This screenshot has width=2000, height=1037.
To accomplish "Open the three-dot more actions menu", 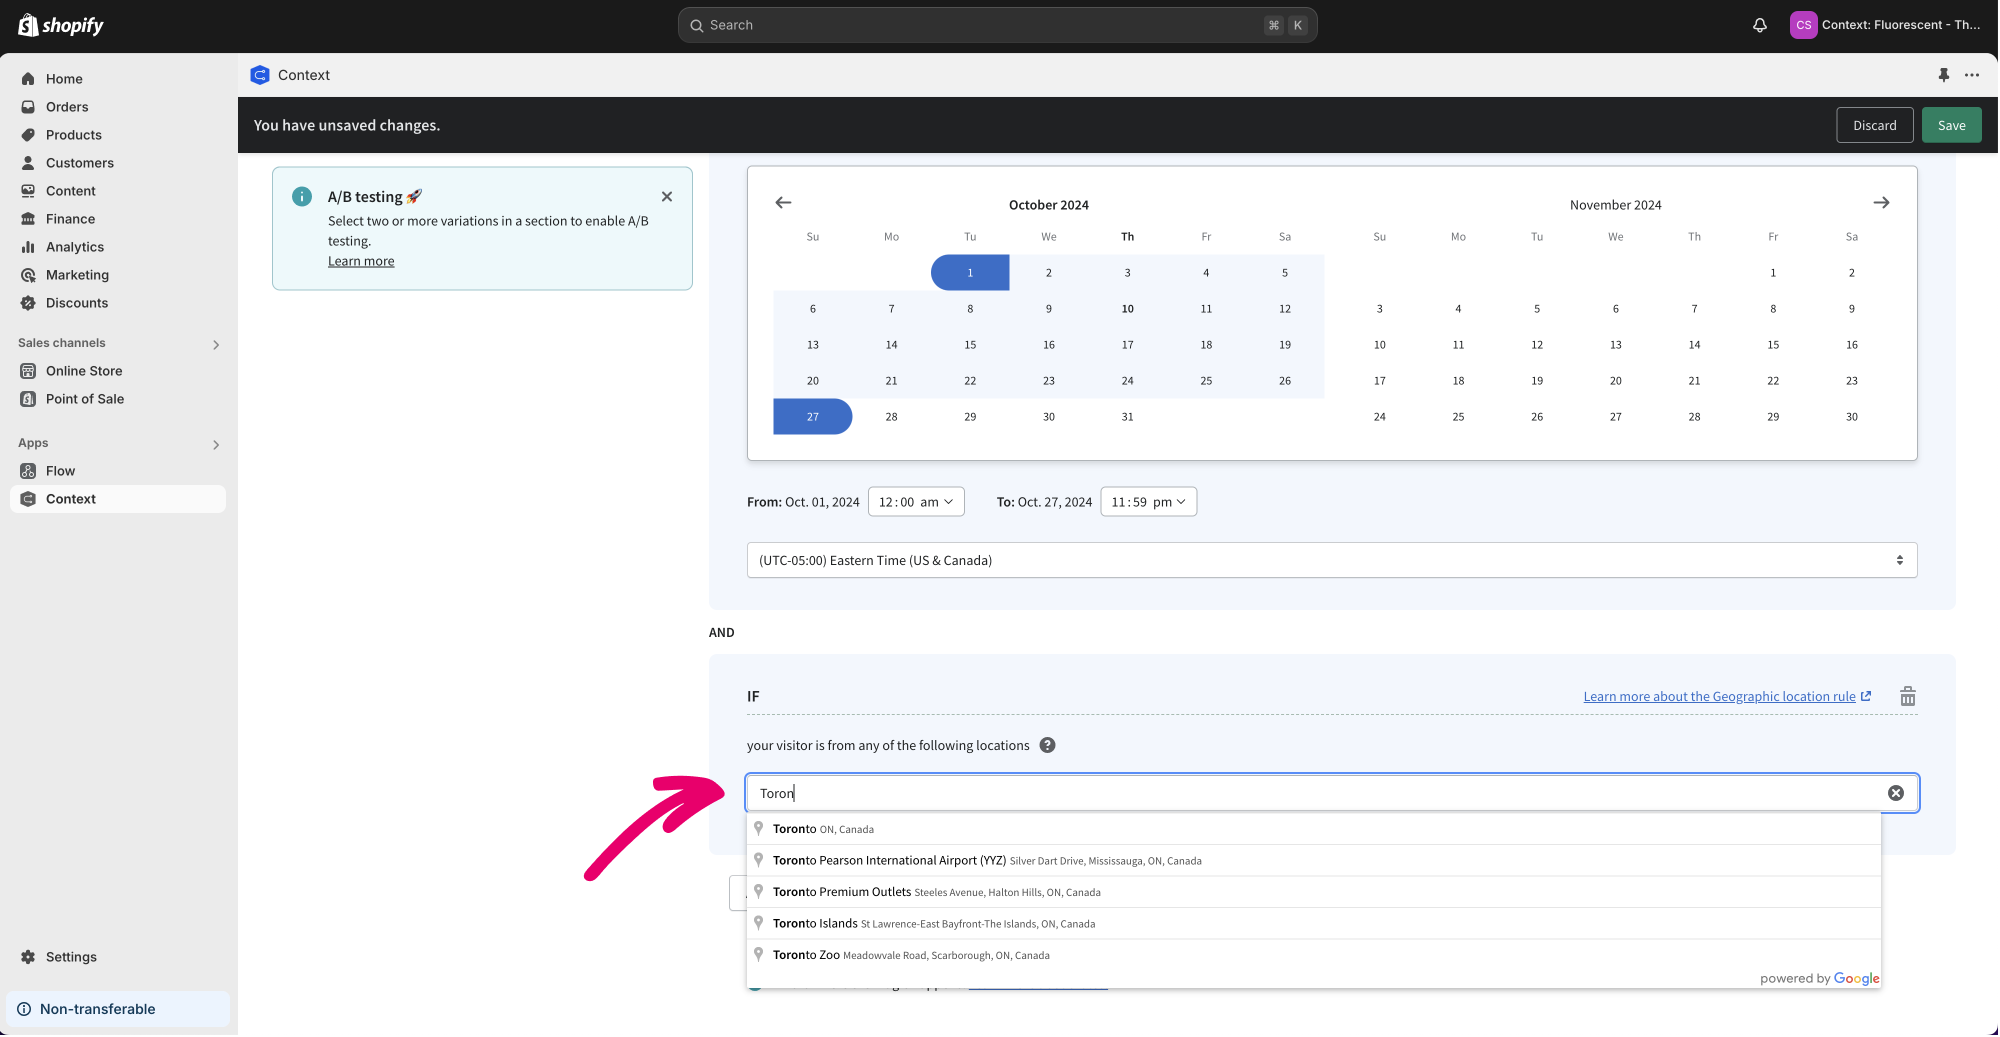I will point(1972,75).
